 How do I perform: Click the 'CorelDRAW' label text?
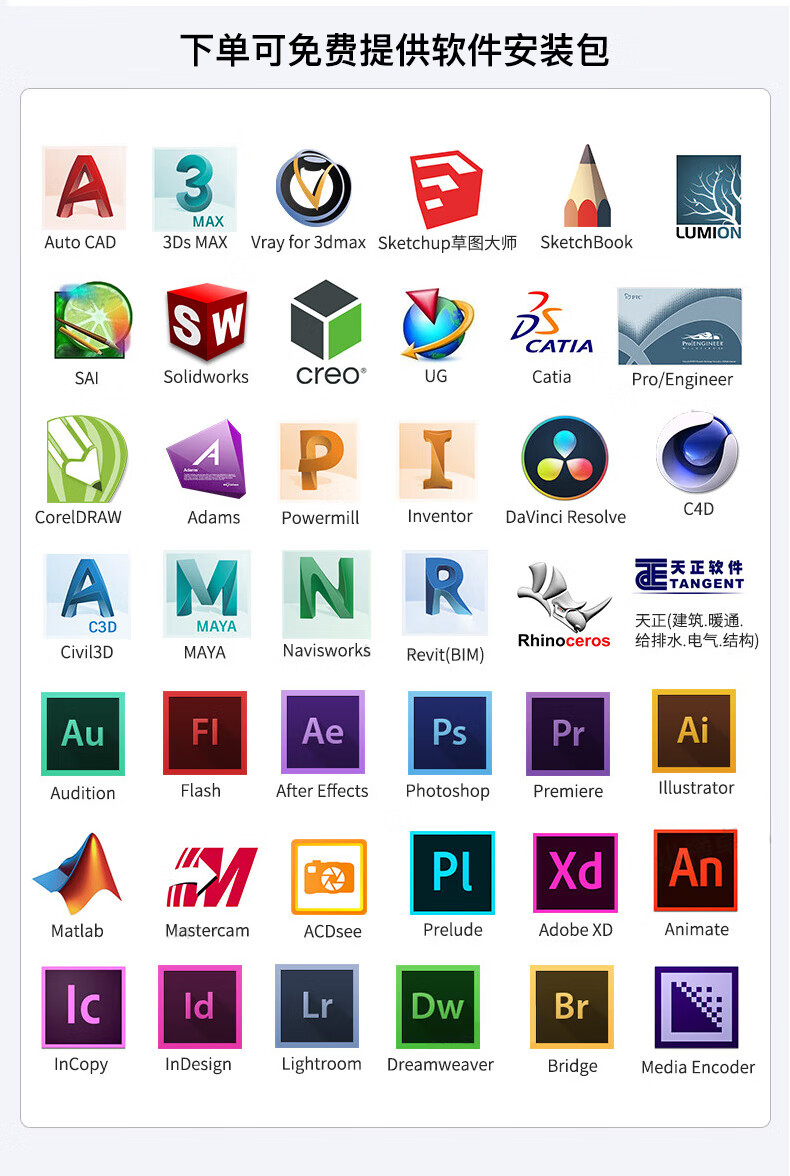78,517
